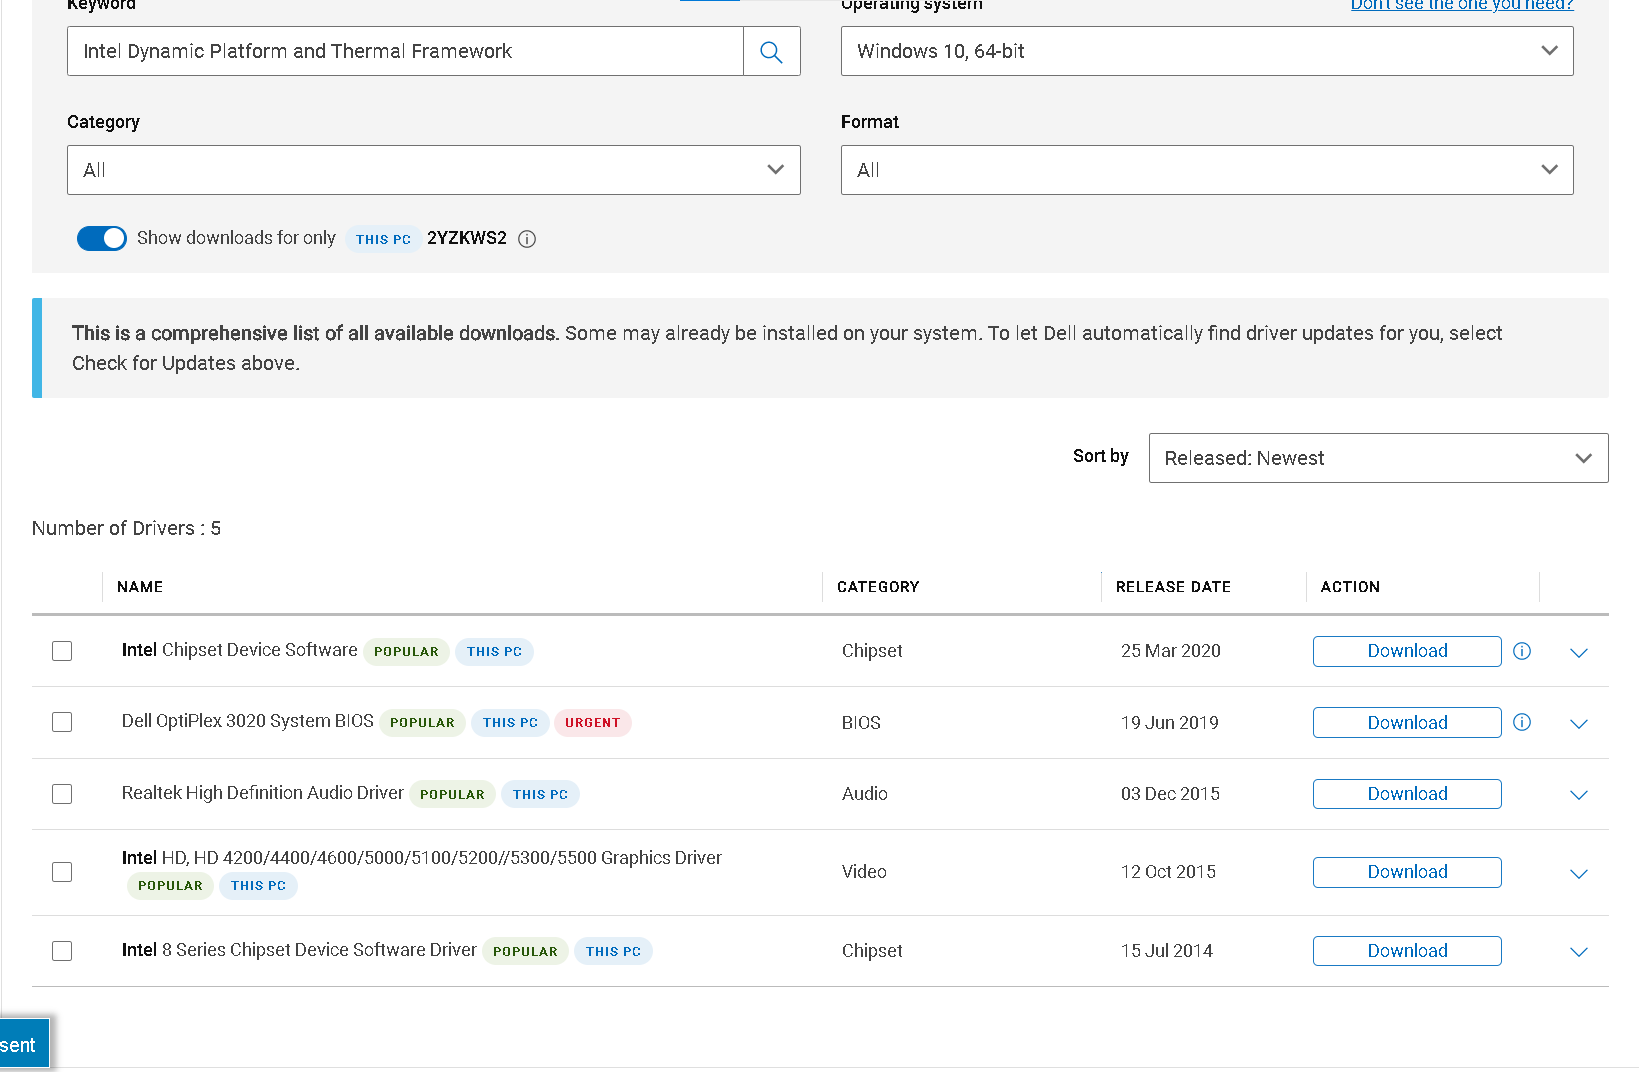This screenshot has height=1072, width=1639.
Task: Click the info icon beside service tag 2YZKWS2
Action: pyautogui.click(x=527, y=239)
